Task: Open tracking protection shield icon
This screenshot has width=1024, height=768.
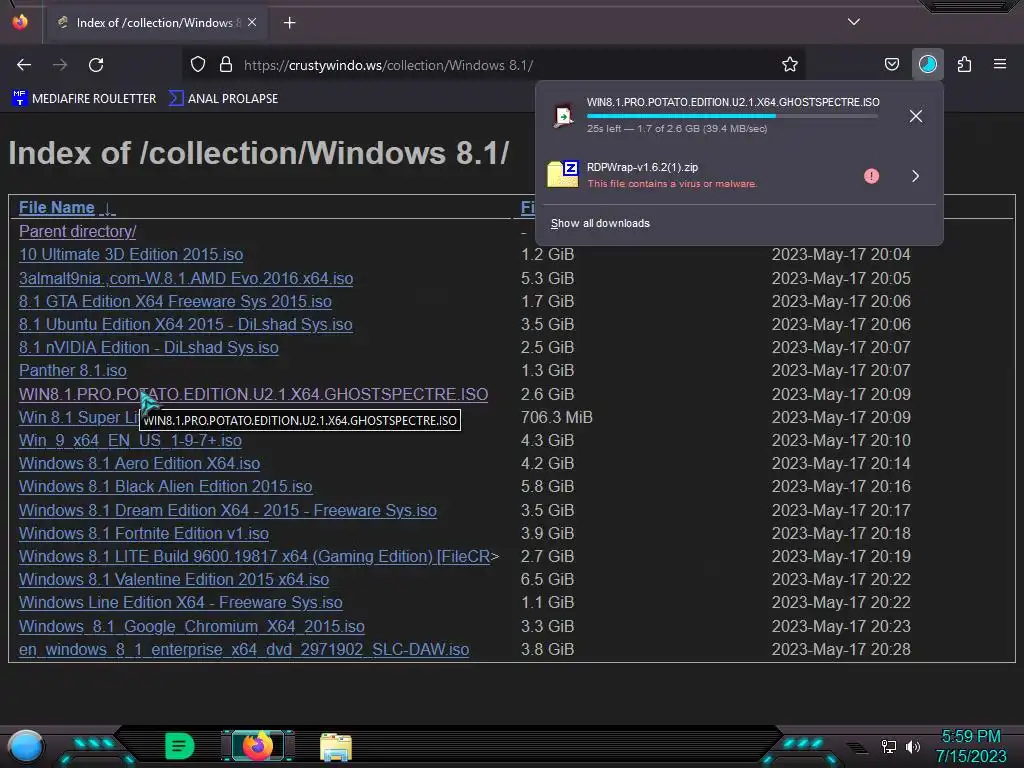Action: (198, 65)
